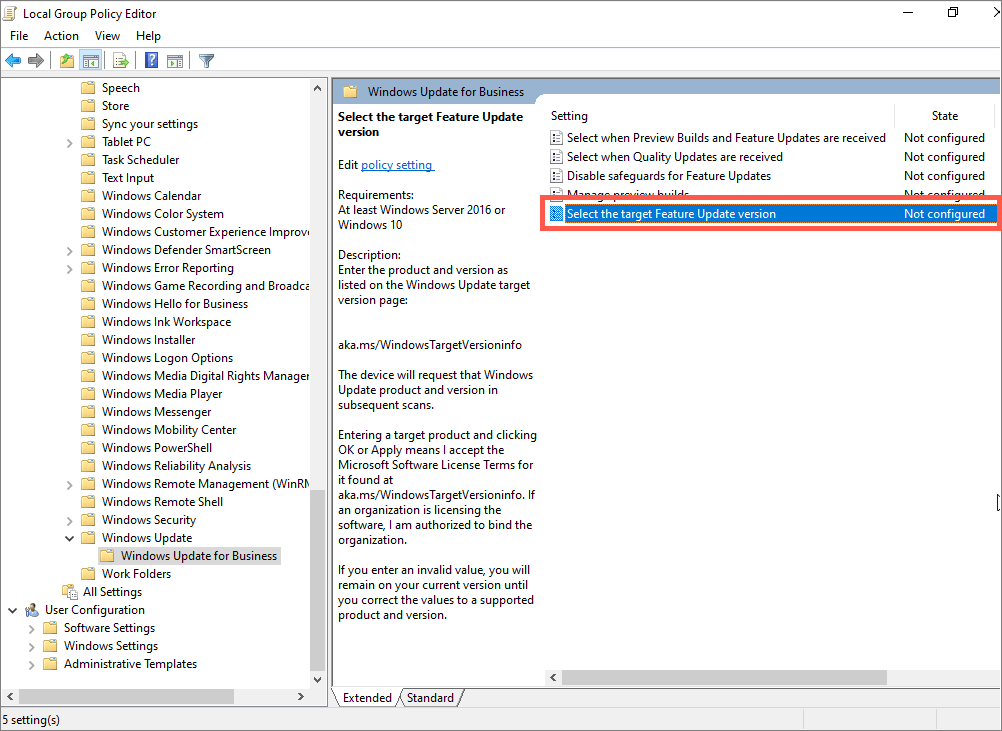Select the Windows Mobility Center folder
1002x731 pixels.
(169, 429)
